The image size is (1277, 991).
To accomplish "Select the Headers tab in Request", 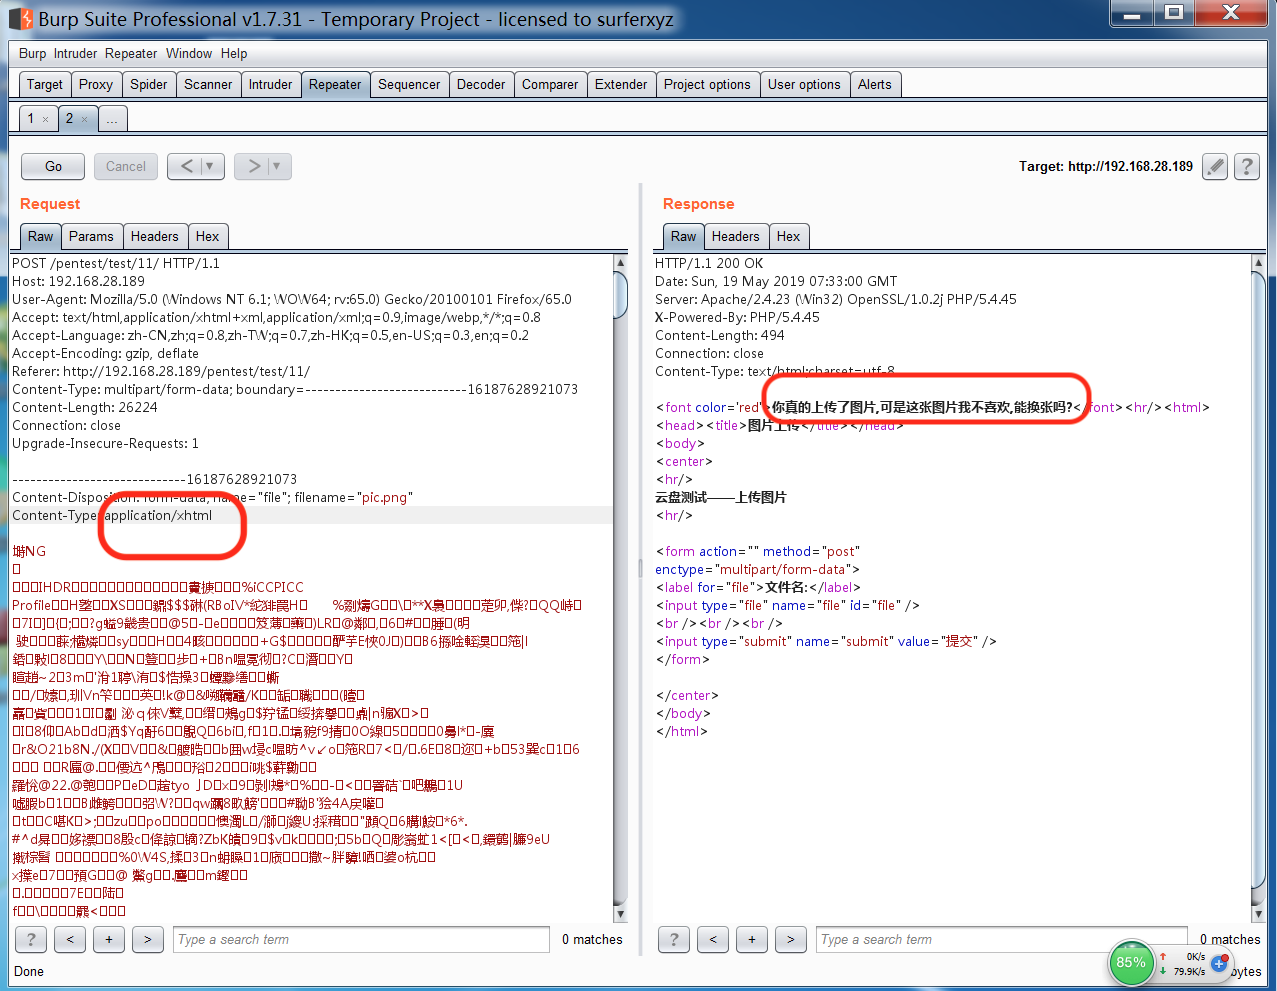I will (x=155, y=236).
